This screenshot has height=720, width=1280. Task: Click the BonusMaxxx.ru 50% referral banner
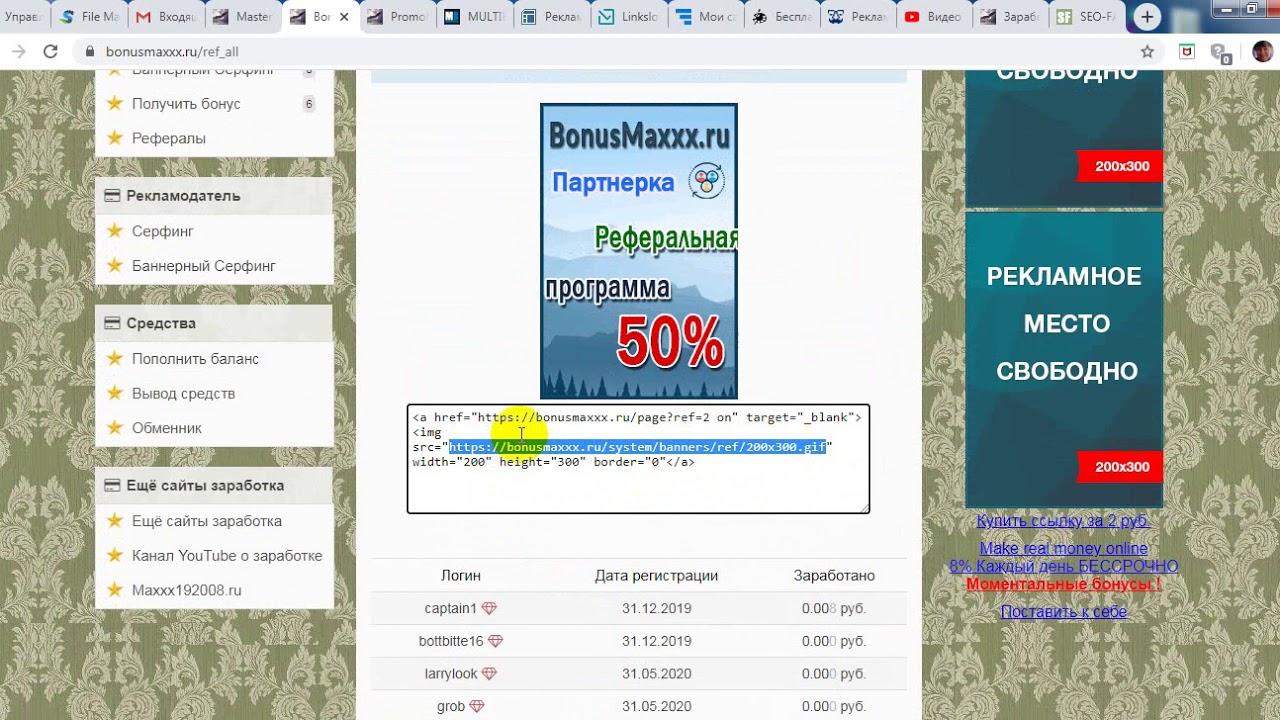coord(639,251)
